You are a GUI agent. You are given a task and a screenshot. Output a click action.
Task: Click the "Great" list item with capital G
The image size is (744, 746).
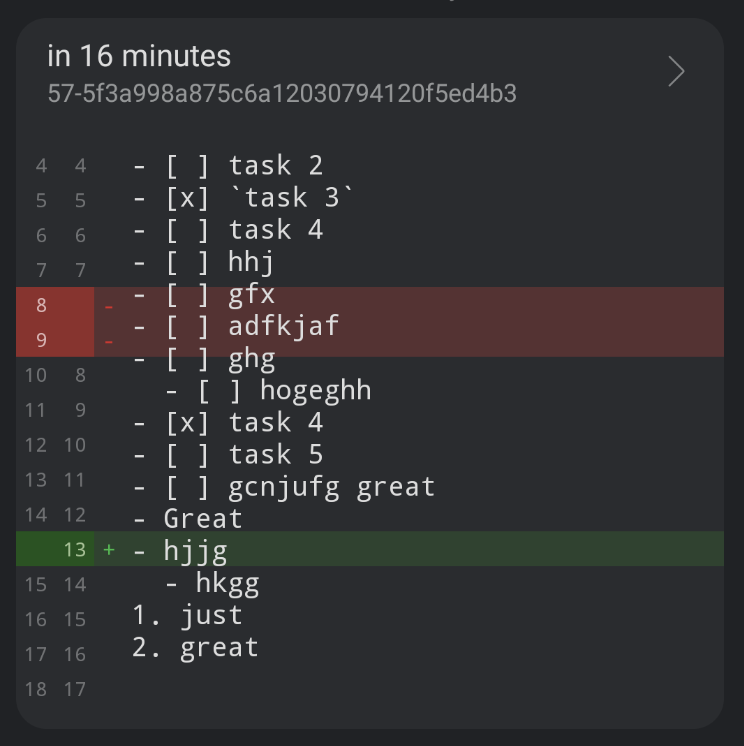click(x=203, y=518)
